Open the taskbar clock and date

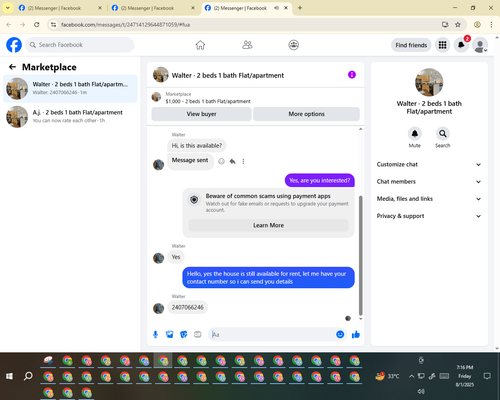coord(465,376)
